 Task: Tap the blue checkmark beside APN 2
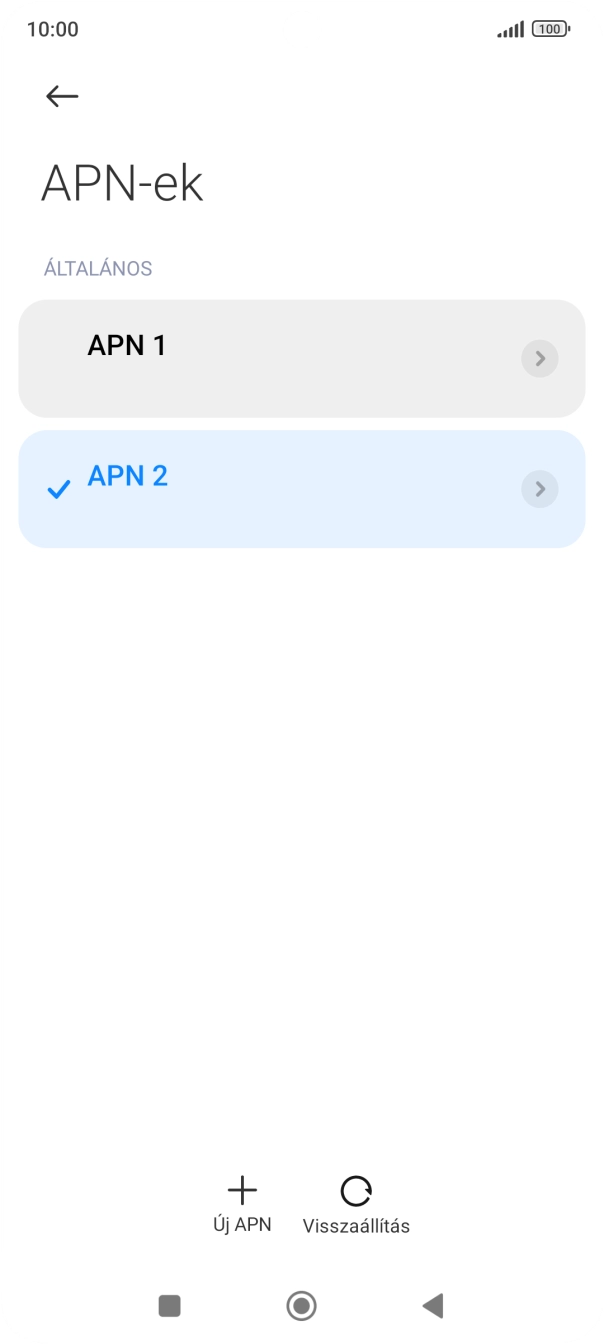(x=59, y=490)
